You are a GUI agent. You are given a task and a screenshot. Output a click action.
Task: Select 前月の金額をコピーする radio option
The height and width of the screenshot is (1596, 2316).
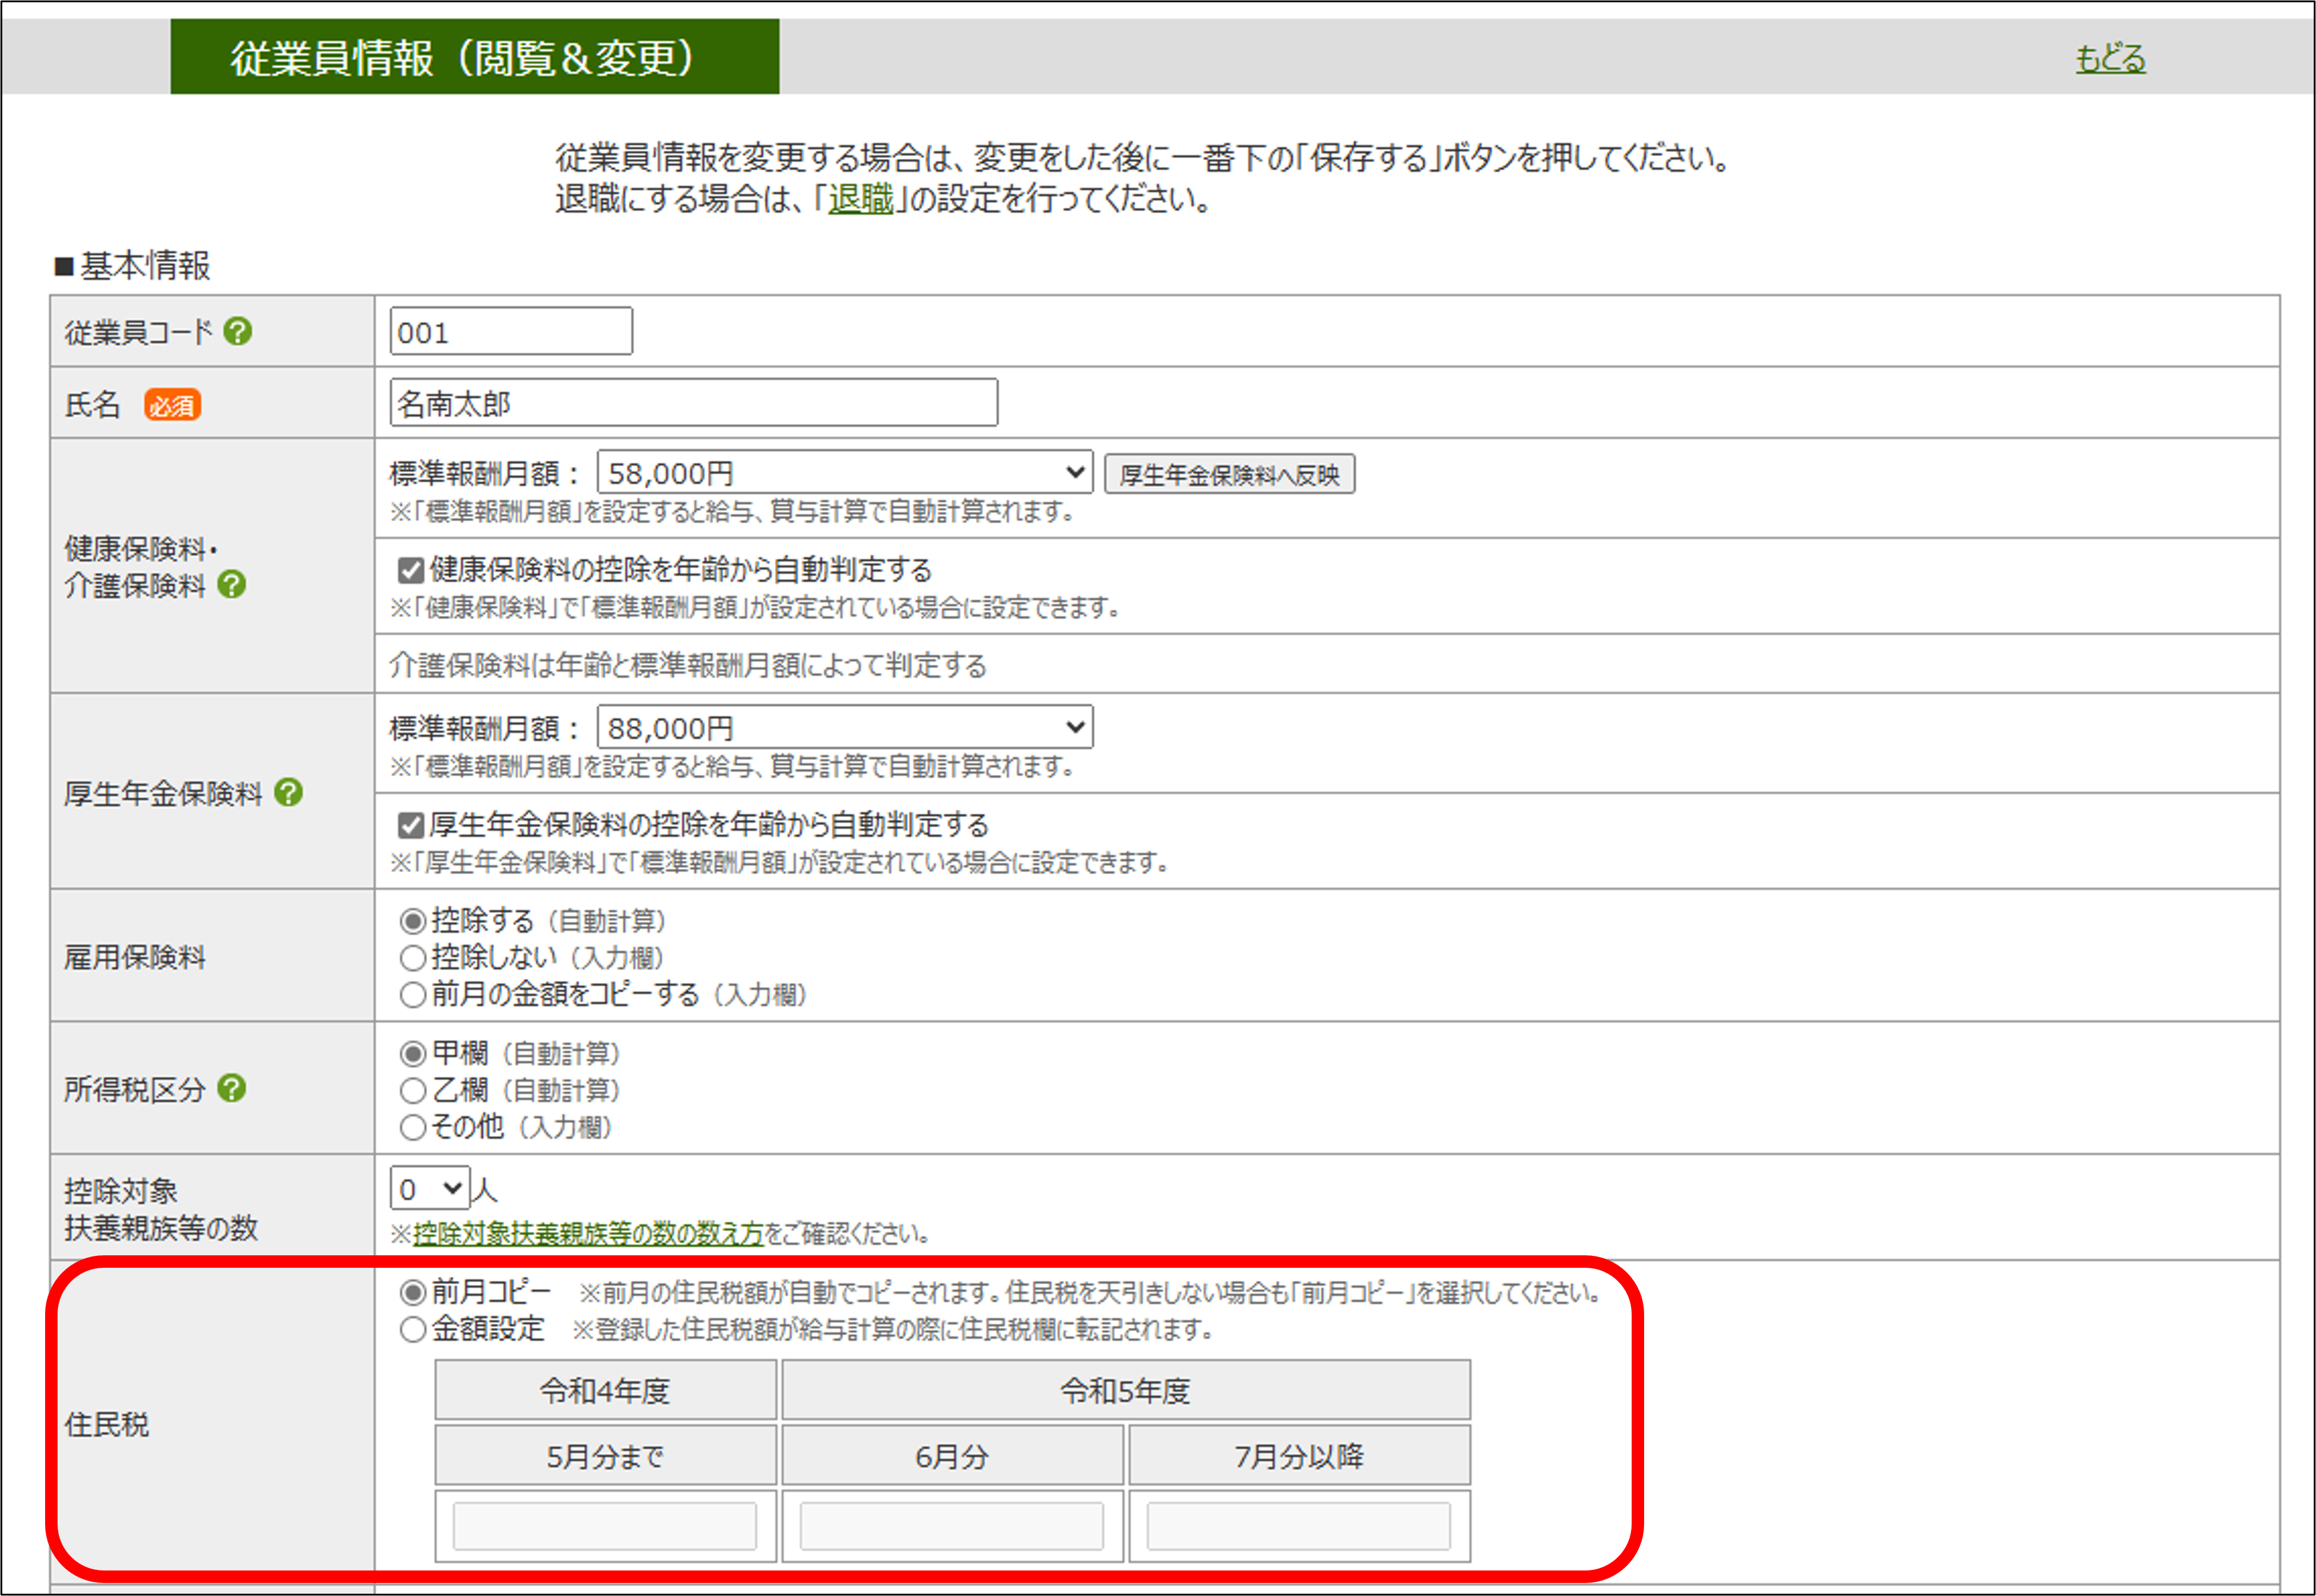tap(412, 995)
